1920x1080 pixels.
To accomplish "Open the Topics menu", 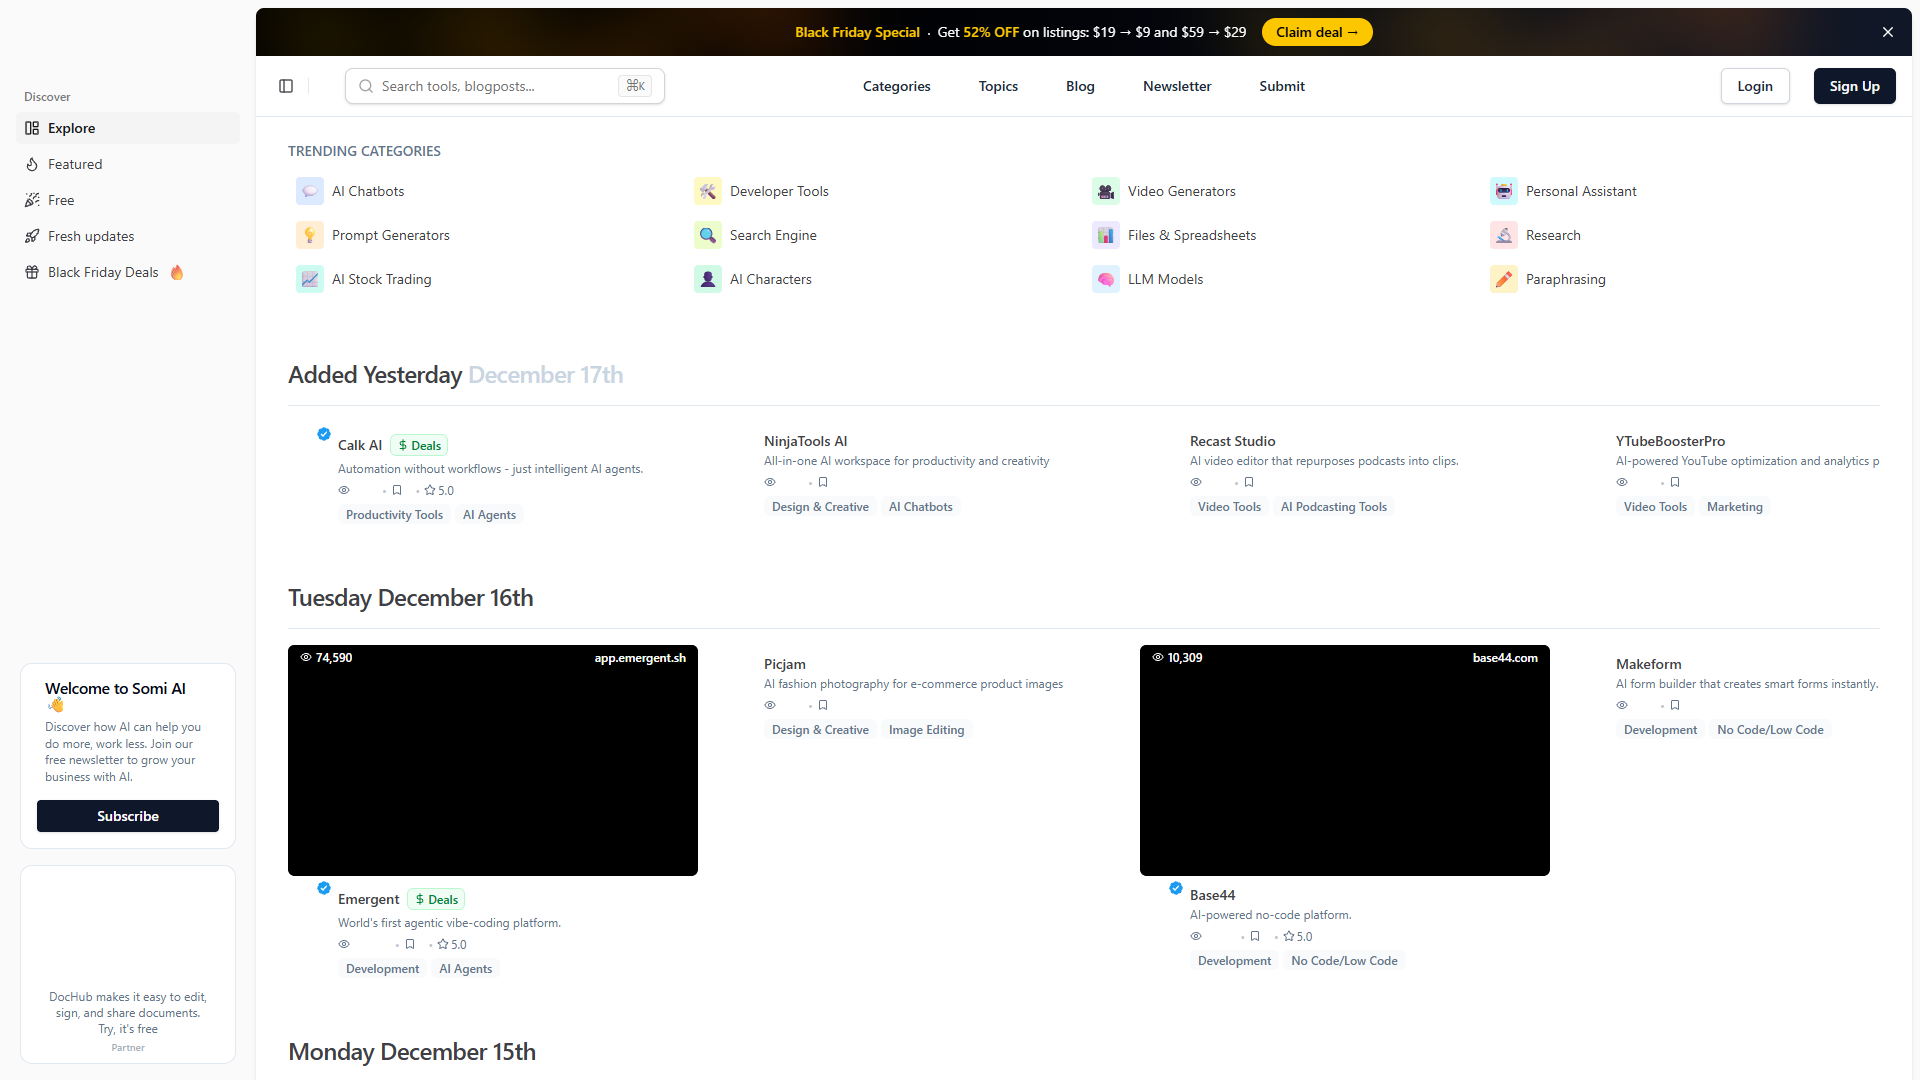I will 998,86.
